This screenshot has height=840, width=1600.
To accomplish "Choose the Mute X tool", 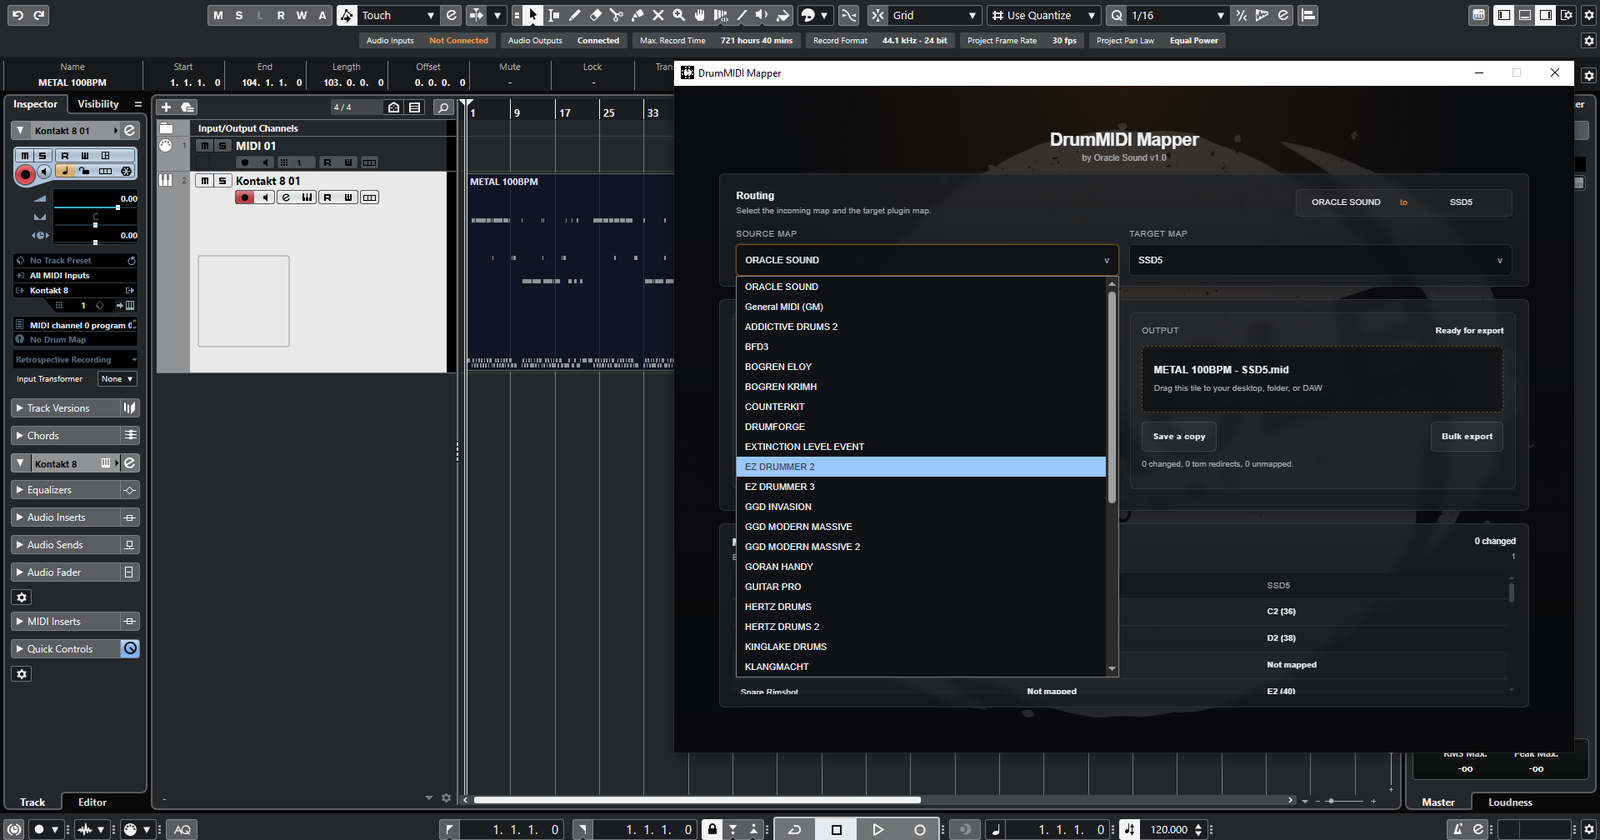I will point(658,15).
